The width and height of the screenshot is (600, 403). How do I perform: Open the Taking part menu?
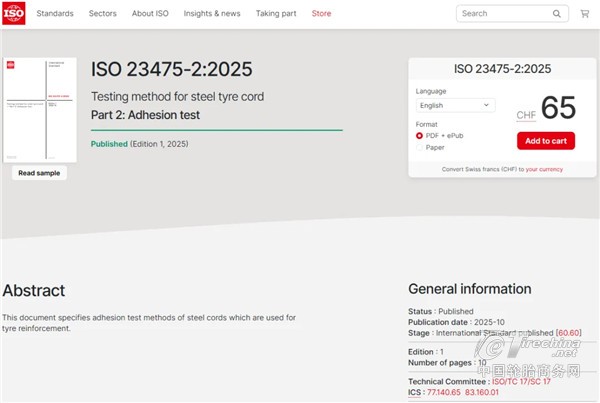(275, 14)
